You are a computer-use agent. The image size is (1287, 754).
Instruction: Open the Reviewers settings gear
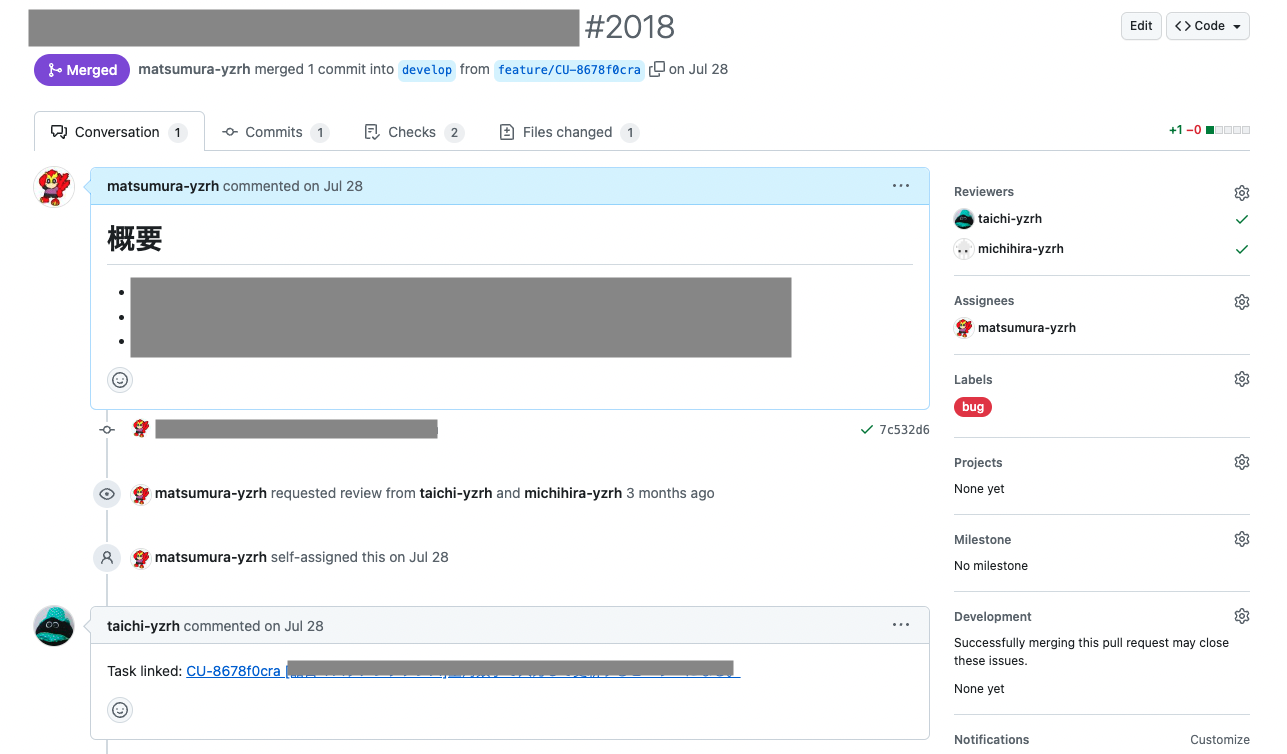pyautogui.click(x=1241, y=192)
